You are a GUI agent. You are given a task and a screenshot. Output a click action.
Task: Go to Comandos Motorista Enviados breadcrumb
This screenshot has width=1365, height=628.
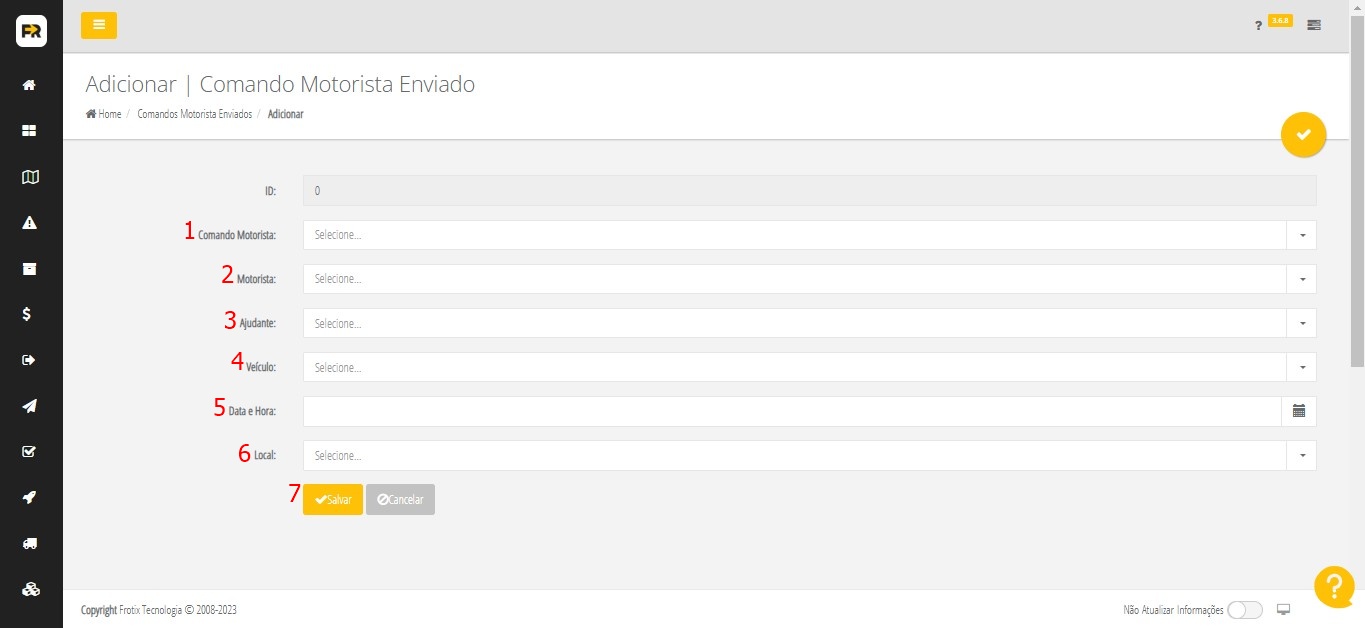pyautogui.click(x=194, y=114)
